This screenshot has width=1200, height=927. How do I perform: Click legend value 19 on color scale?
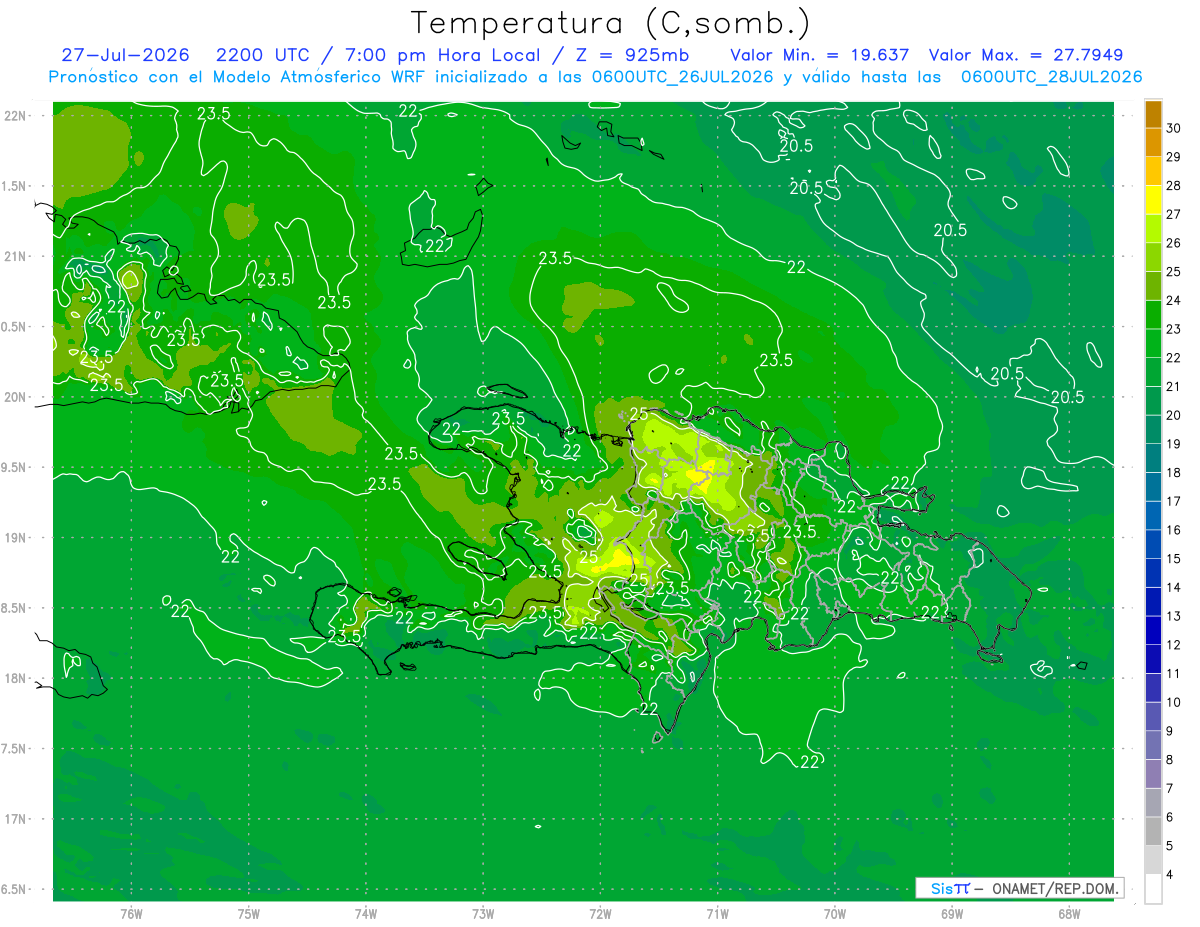[x=1174, y=444]
